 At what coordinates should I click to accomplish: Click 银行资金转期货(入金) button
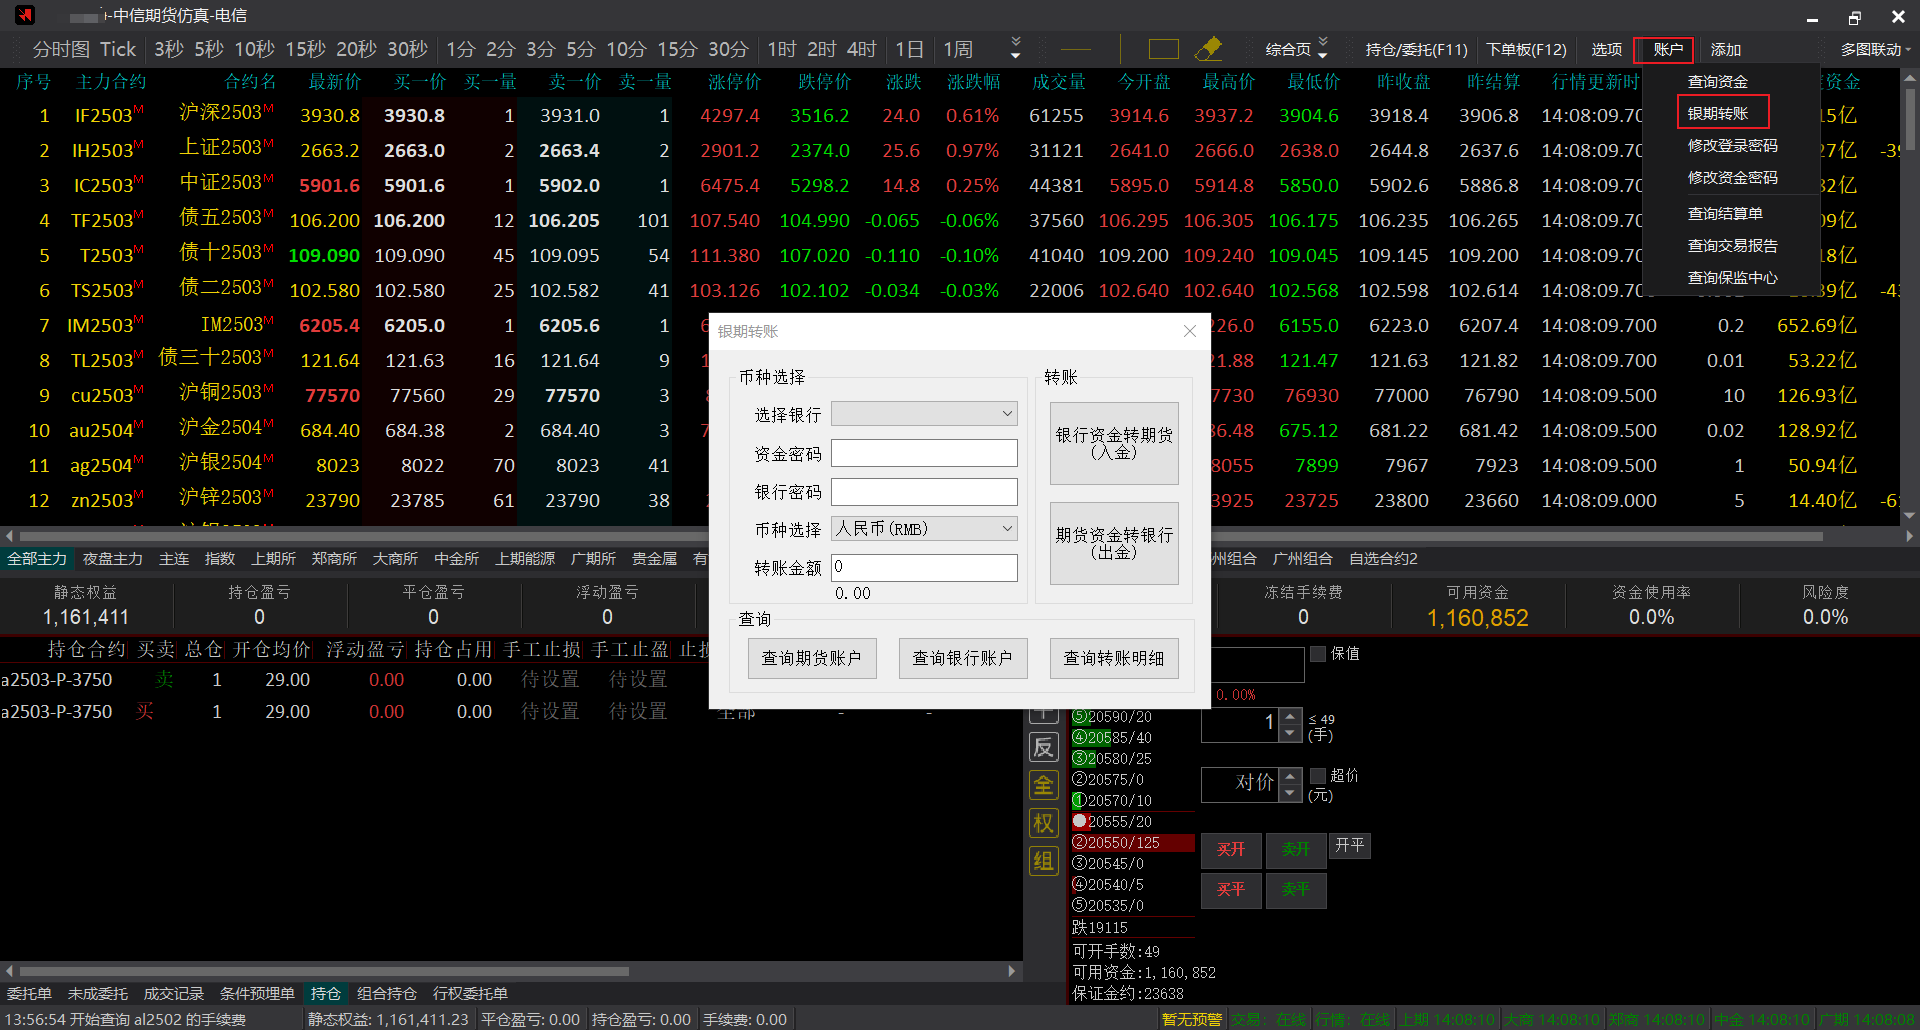pyautogui.click(x=1114, y=443)
